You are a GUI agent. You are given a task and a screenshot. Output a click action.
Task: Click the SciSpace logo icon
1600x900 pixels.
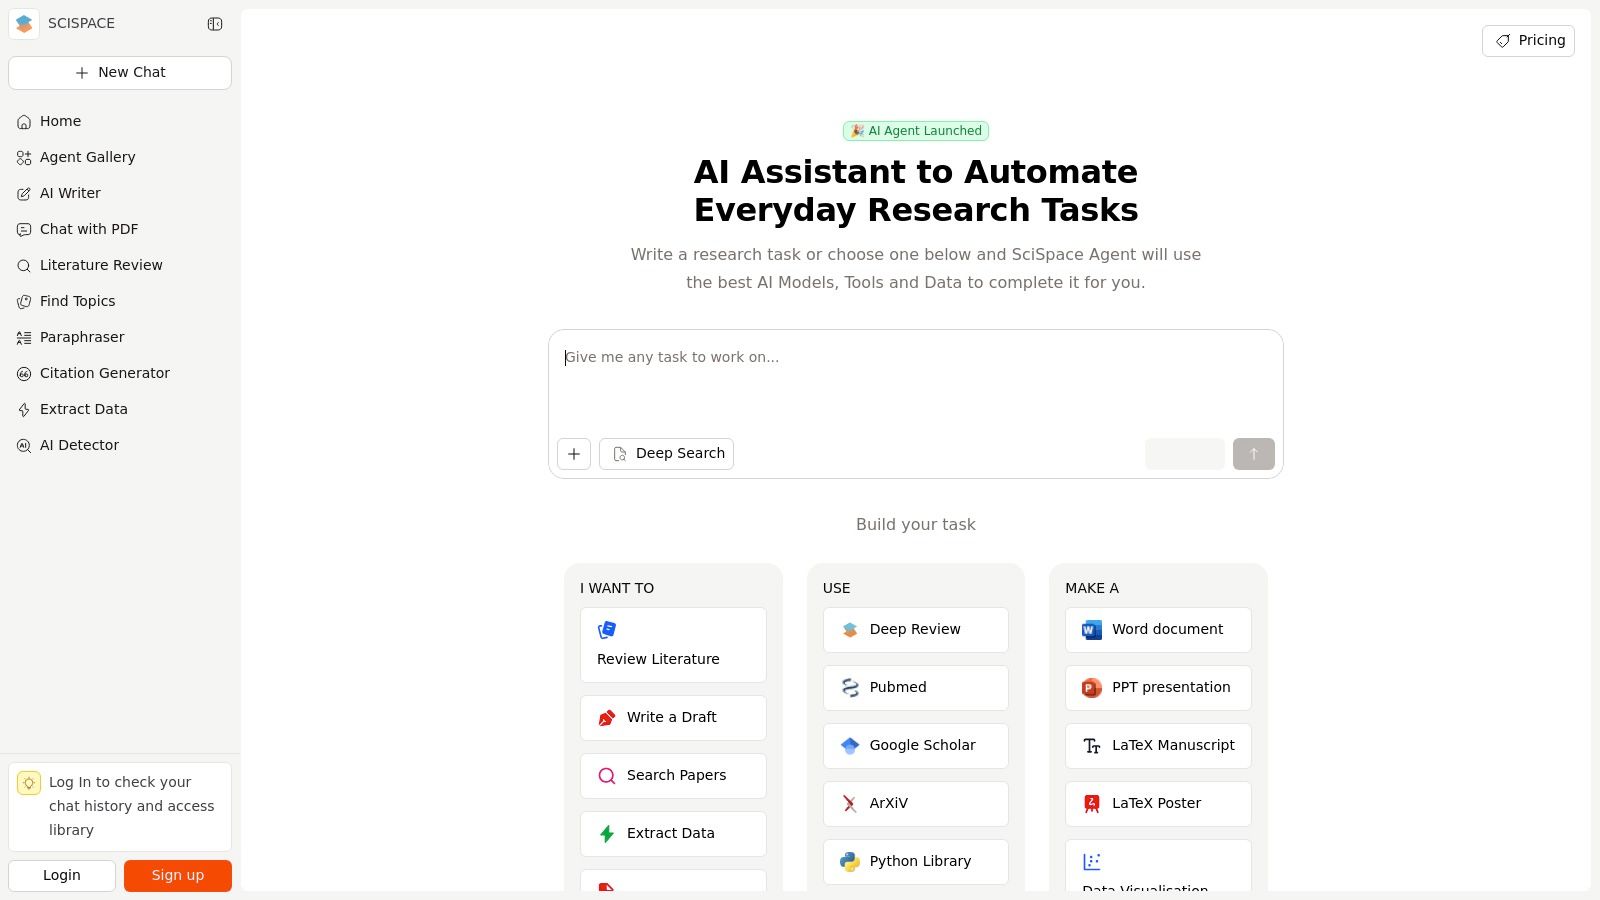coord(24,24)
